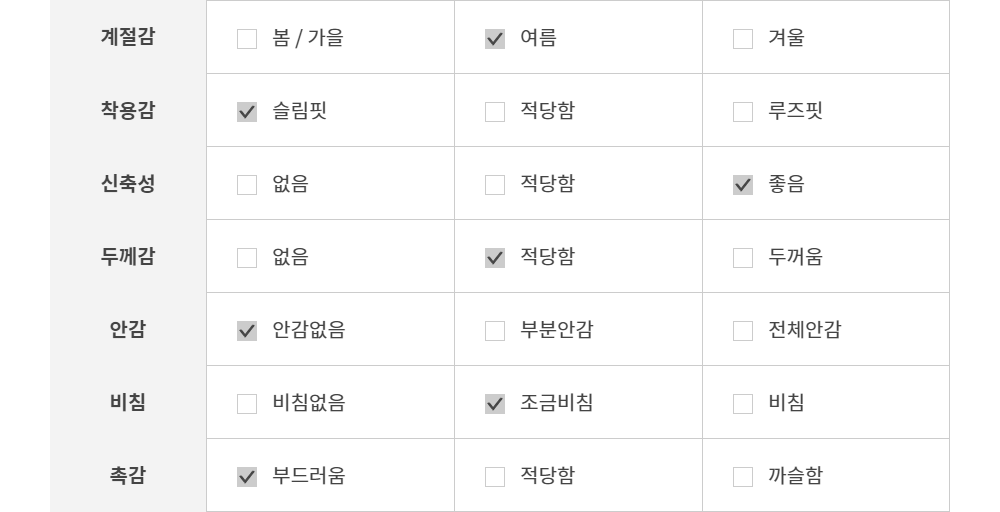This screenshot has height=512, width=1000.
Task: Uncheck the 슬림핏 checkbox
Action: (247, 113)
